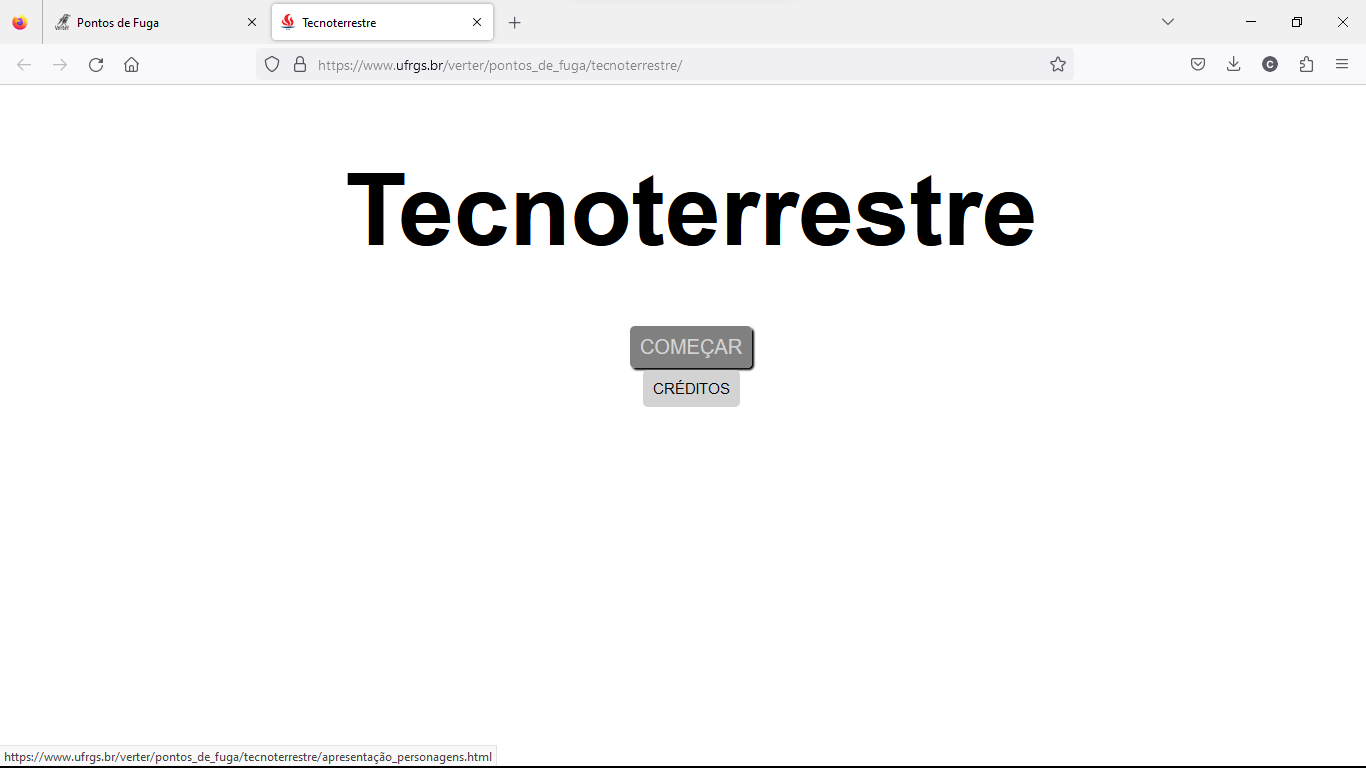The height and width of the screenshot is (768, 1366).
Task: Click the back navigation arrow
Action: click(24, 65)
